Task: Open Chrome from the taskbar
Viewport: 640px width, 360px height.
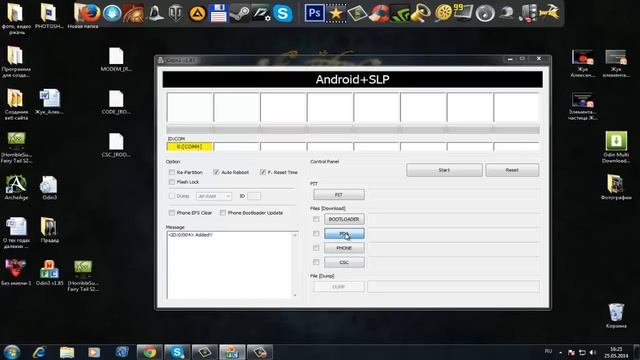Action: click(x=149, y=352)
